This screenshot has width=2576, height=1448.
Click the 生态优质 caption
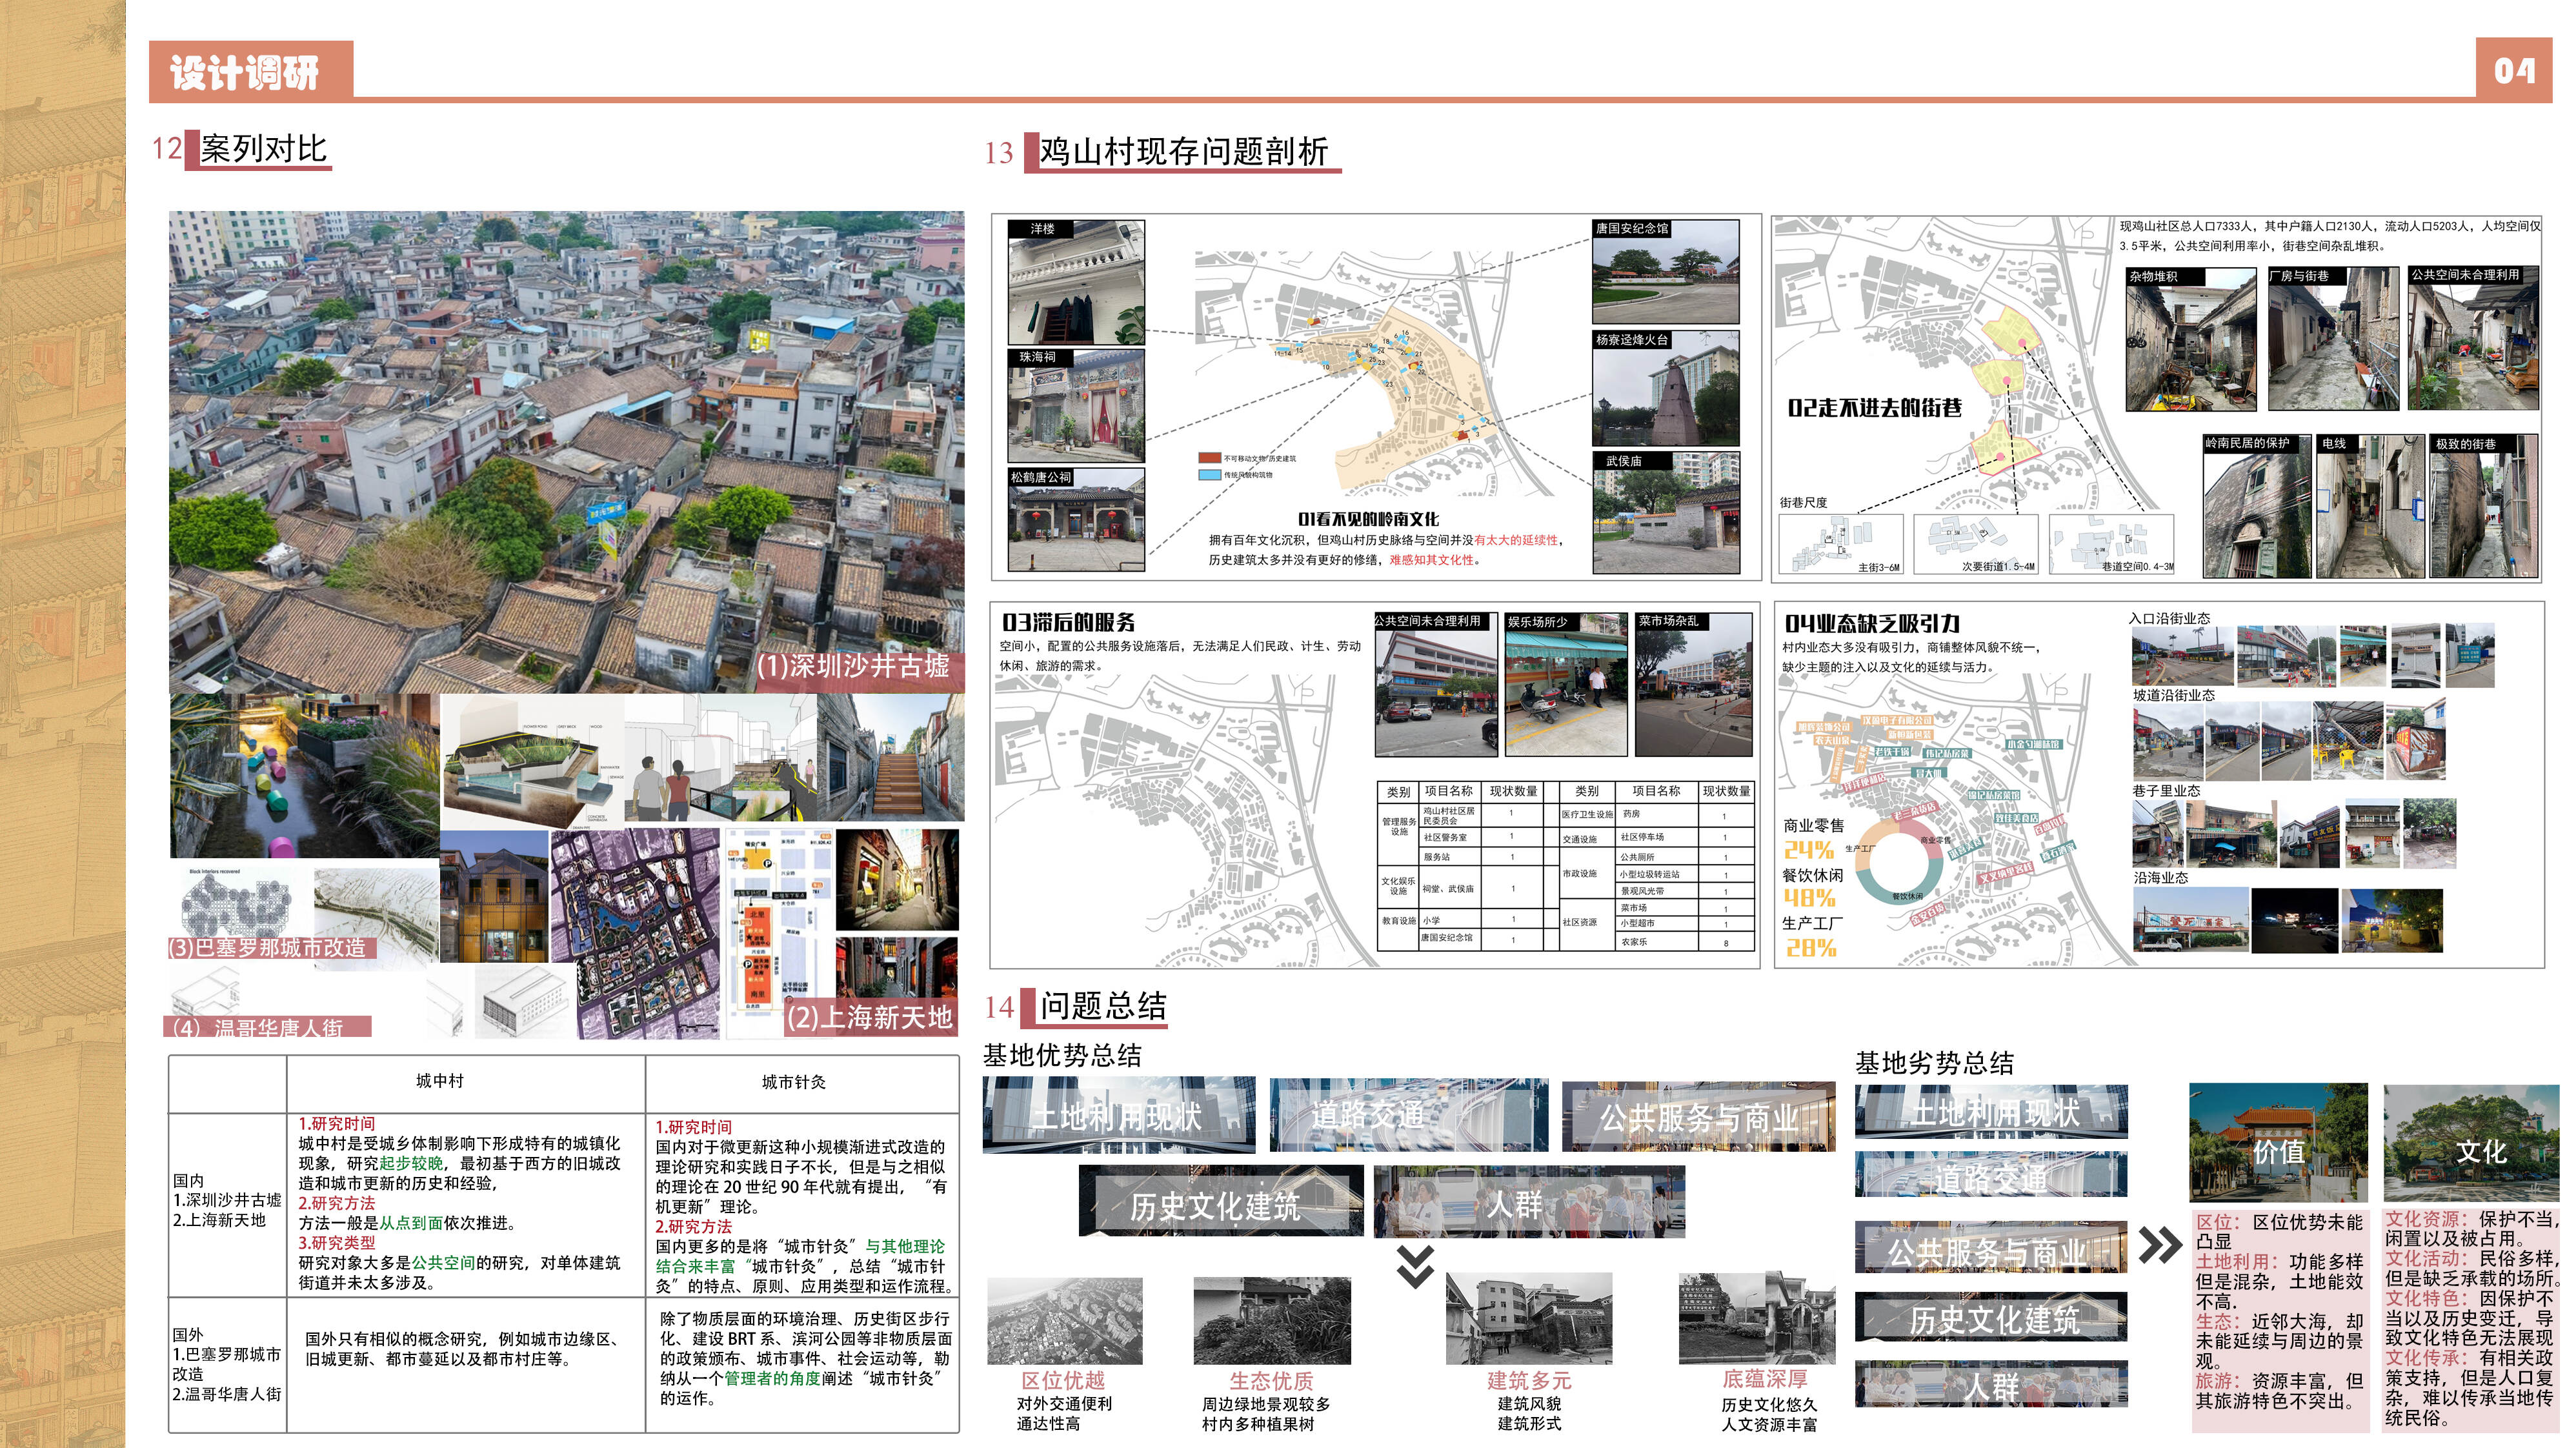[1271, 1381]
